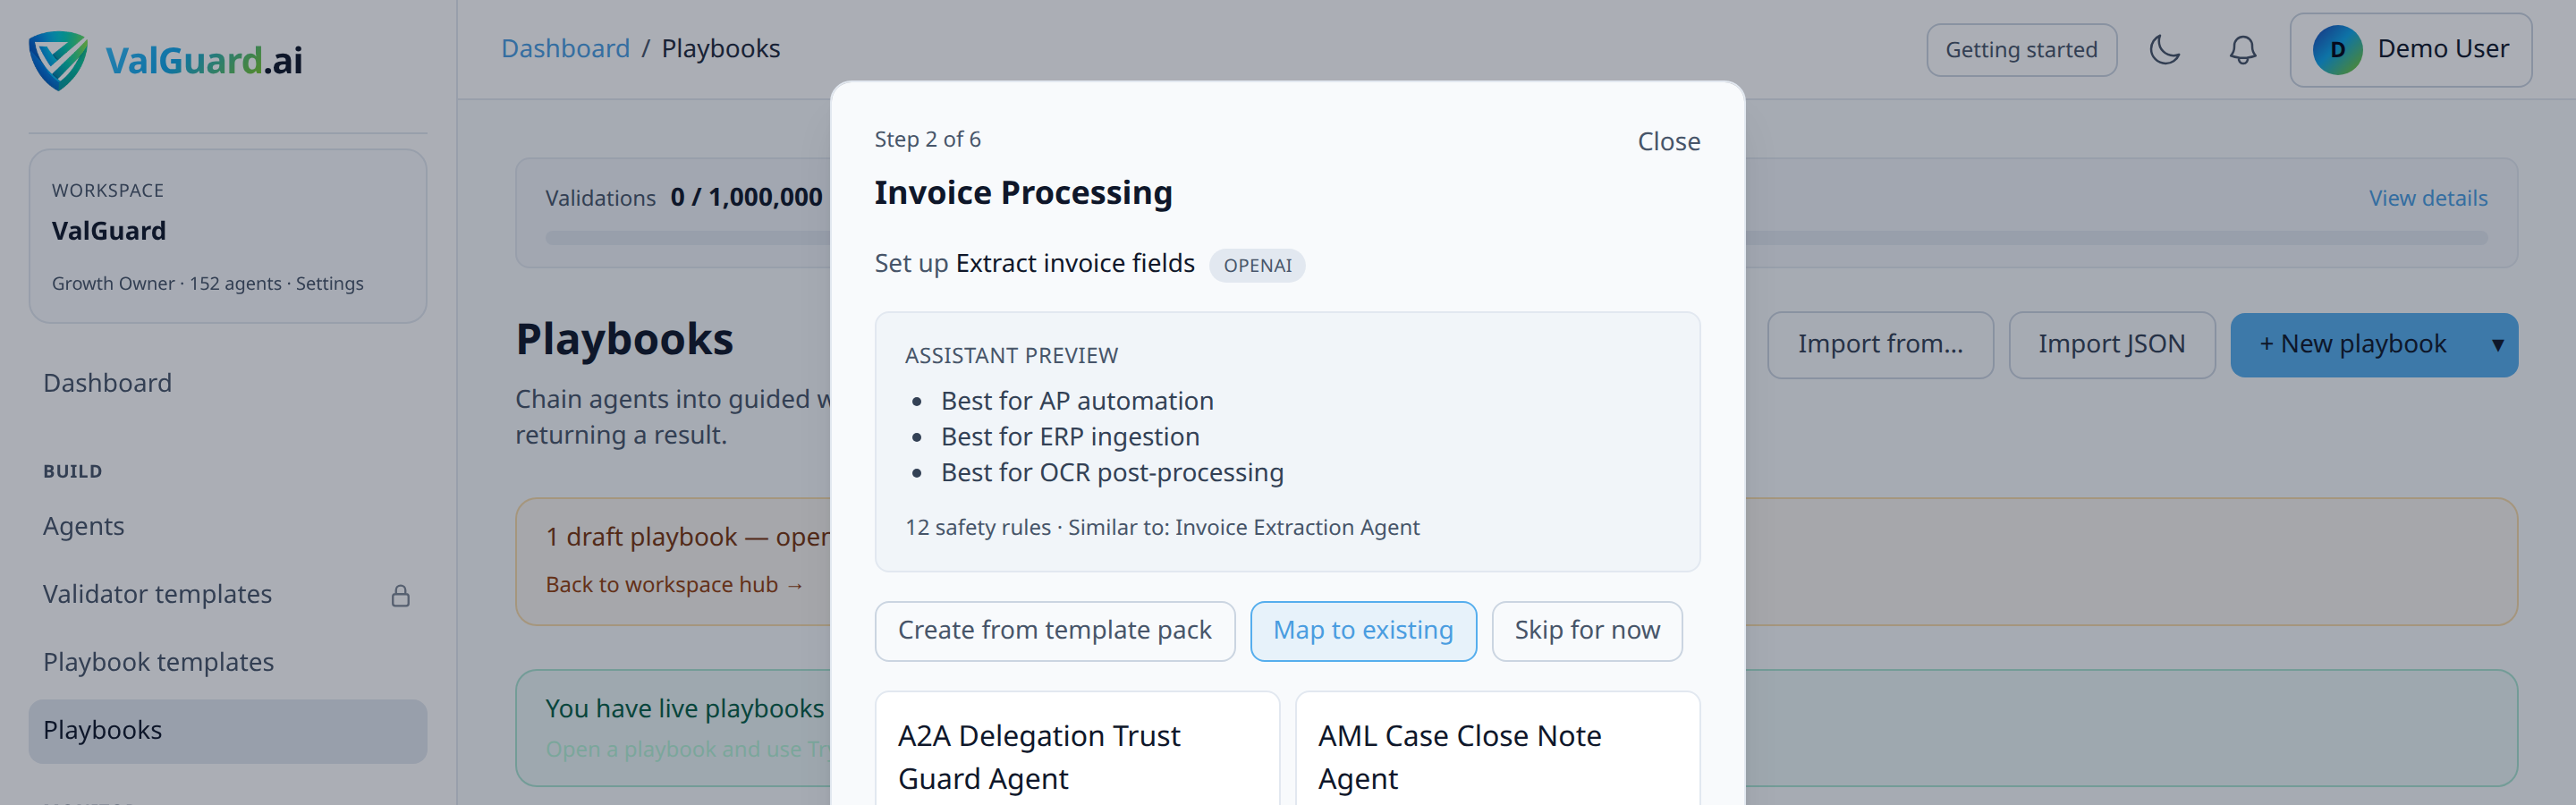Expand New playbook dropdown arrow

pyautogui.click(x=2497, y=345)
